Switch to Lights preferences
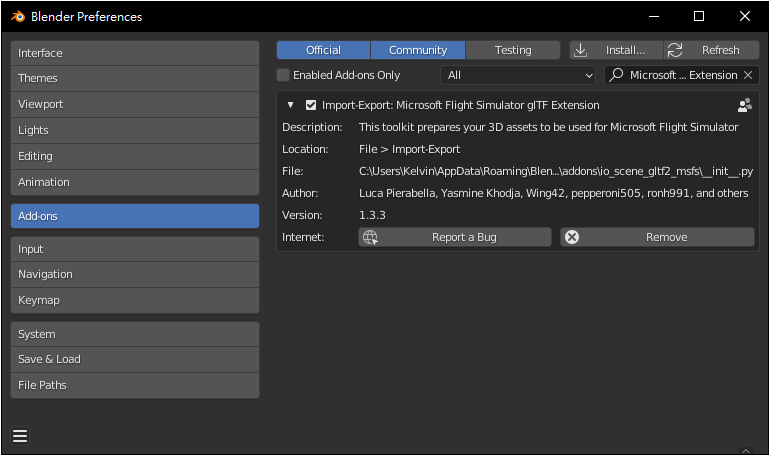 [x=135, y=131]
